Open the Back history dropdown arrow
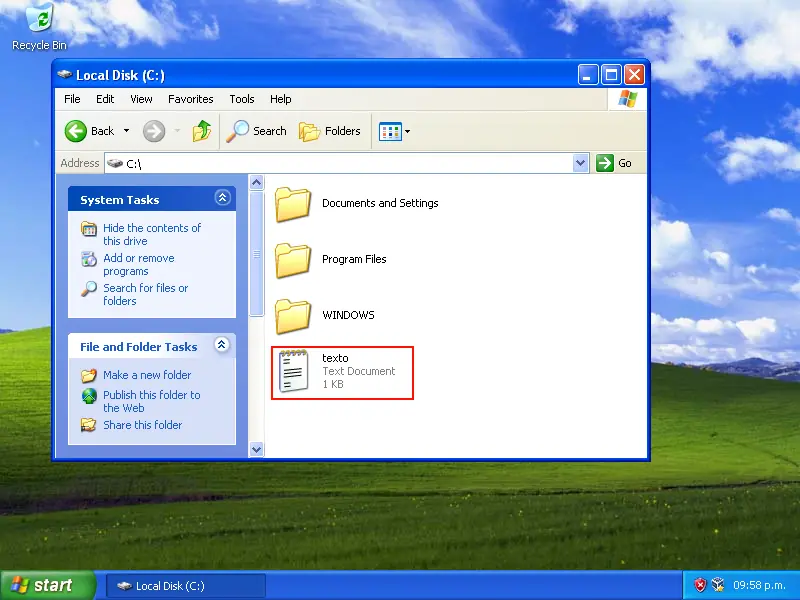 [x=127, y=131]
